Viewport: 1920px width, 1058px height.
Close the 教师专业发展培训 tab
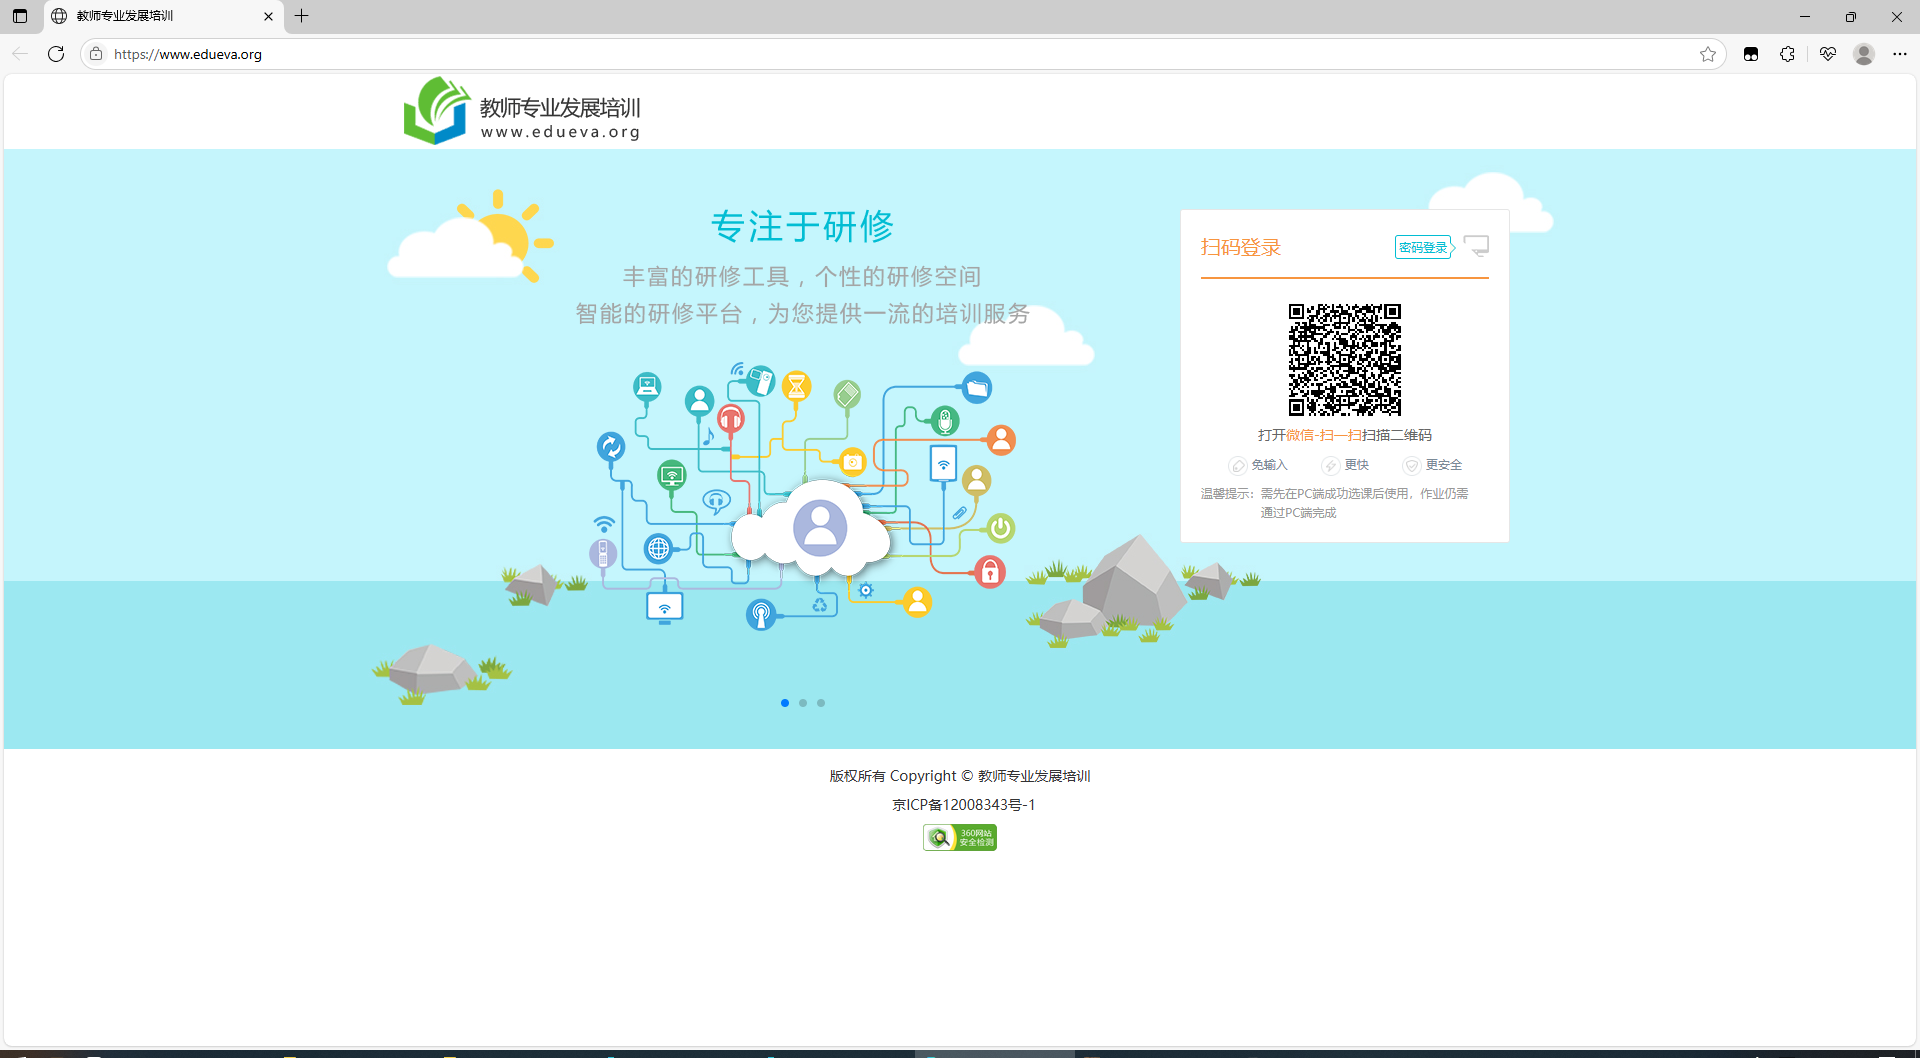(x=268, y=16)
